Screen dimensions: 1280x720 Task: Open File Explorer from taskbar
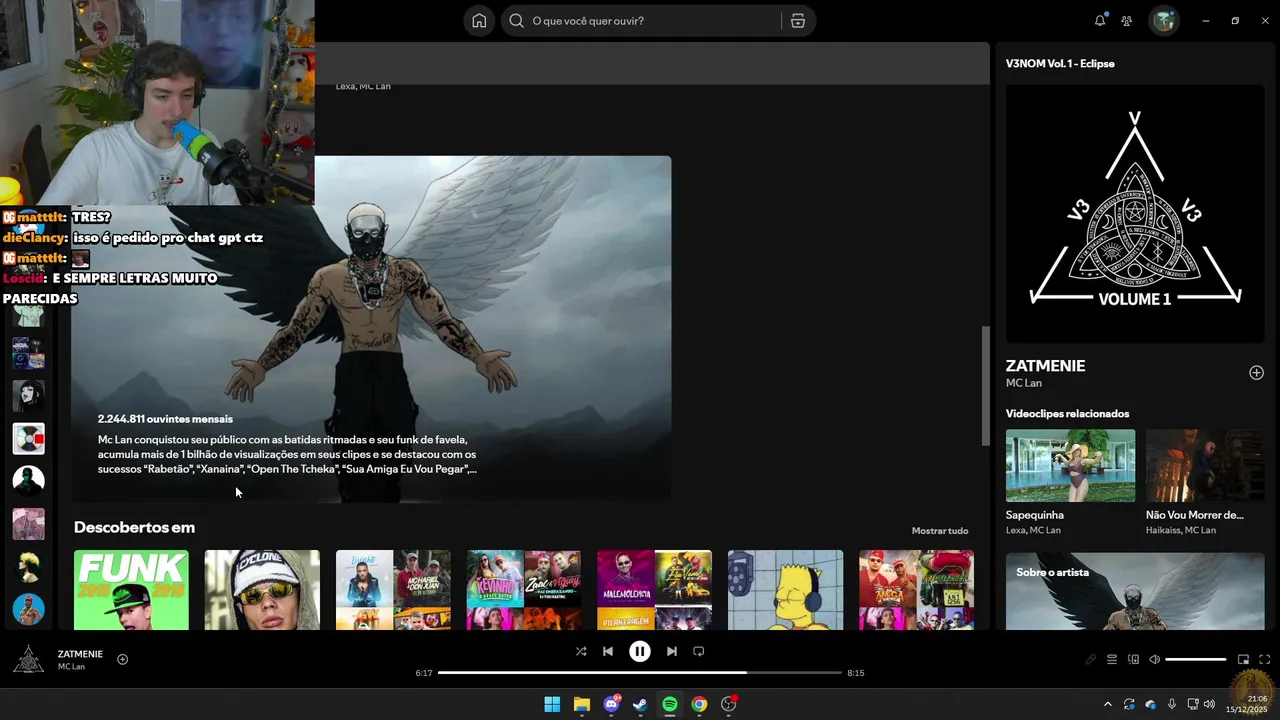pyautogui.click(x=581, y=704)
